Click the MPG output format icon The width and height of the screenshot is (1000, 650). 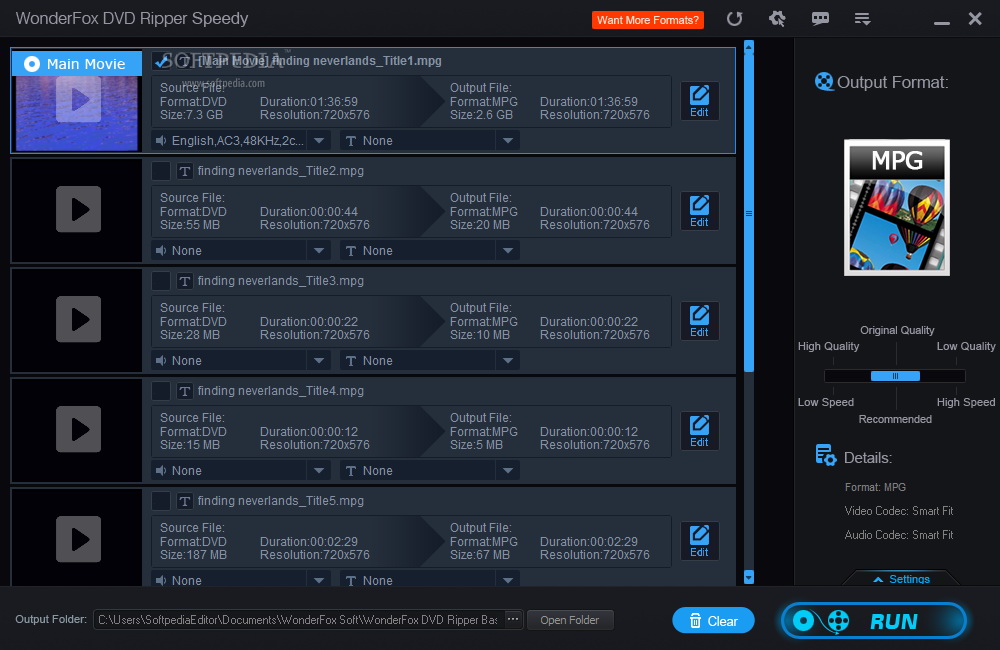(x=897, y=207)
